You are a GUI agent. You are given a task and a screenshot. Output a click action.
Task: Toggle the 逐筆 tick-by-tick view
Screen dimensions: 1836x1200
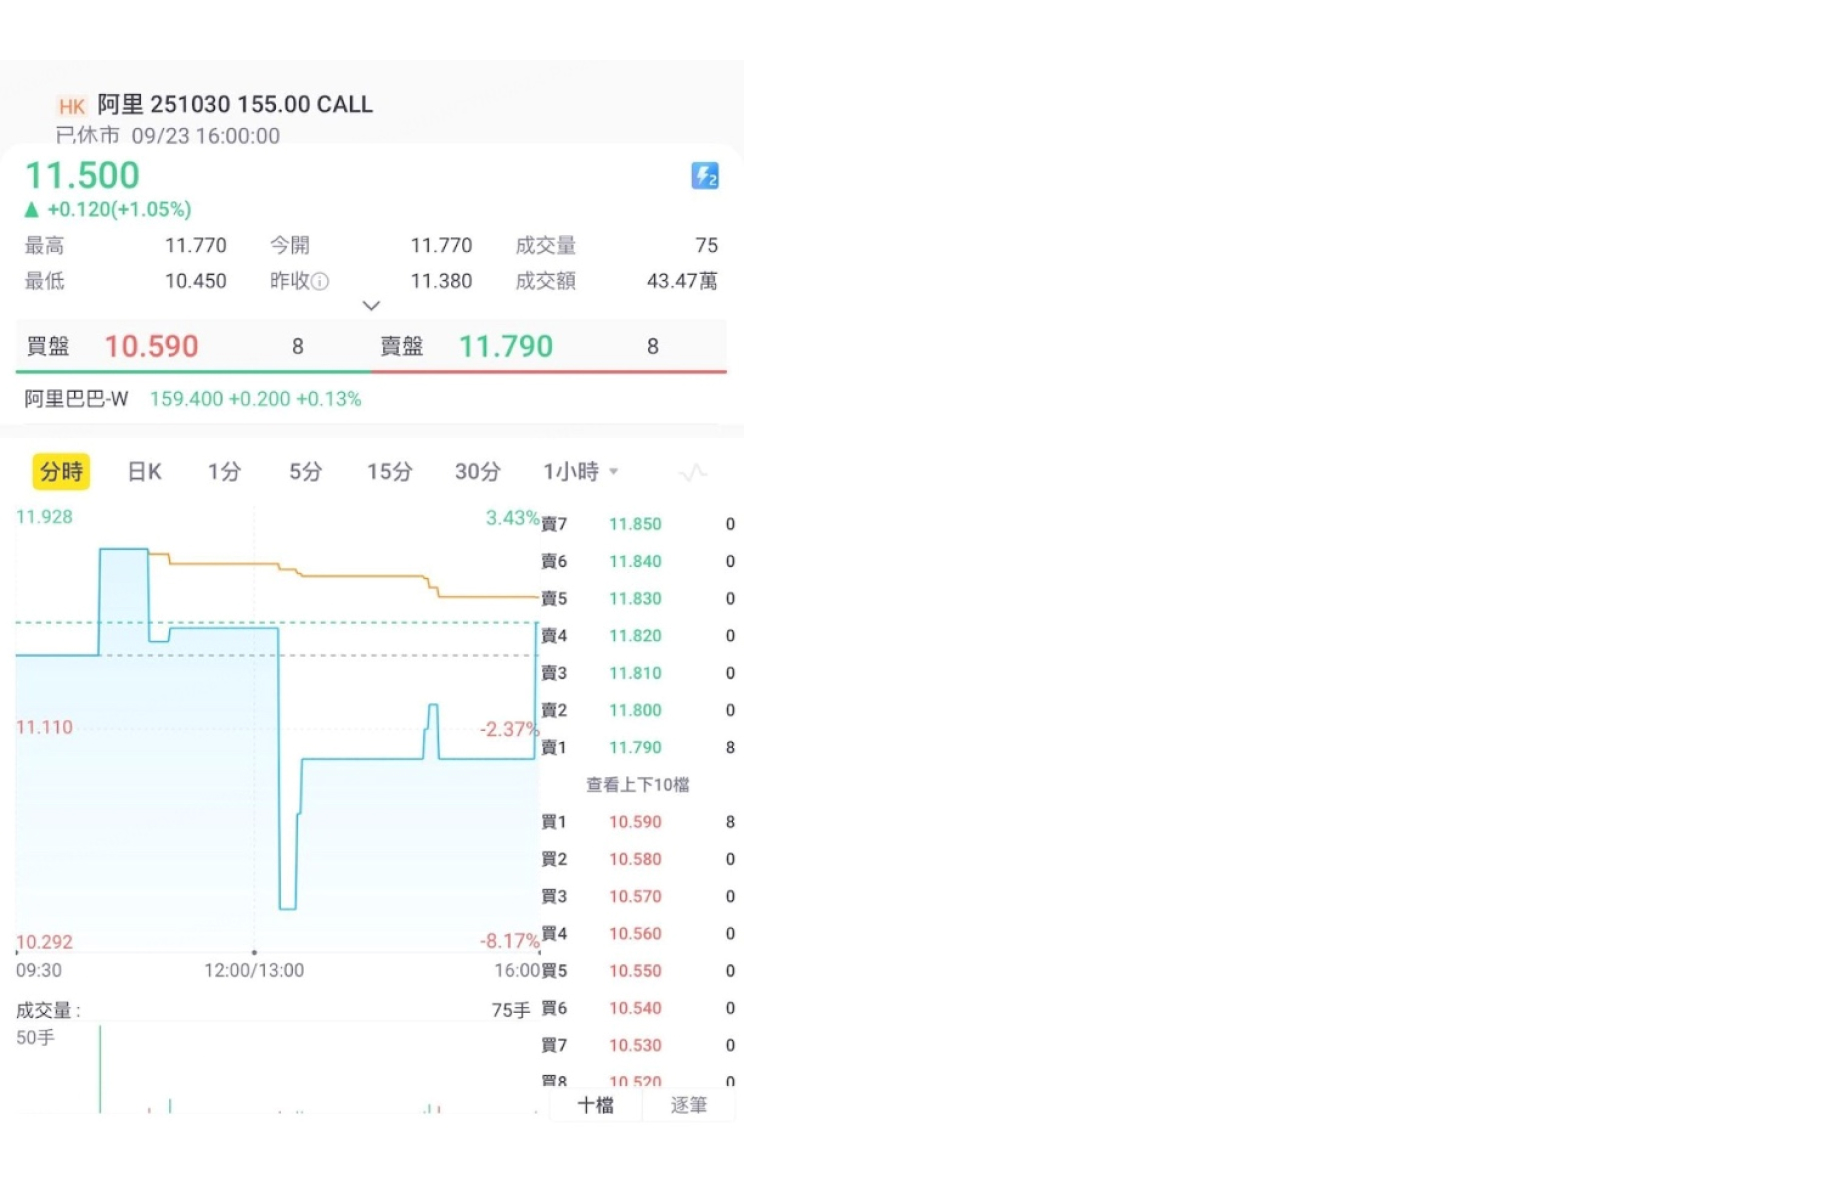tap(689, 1105)
